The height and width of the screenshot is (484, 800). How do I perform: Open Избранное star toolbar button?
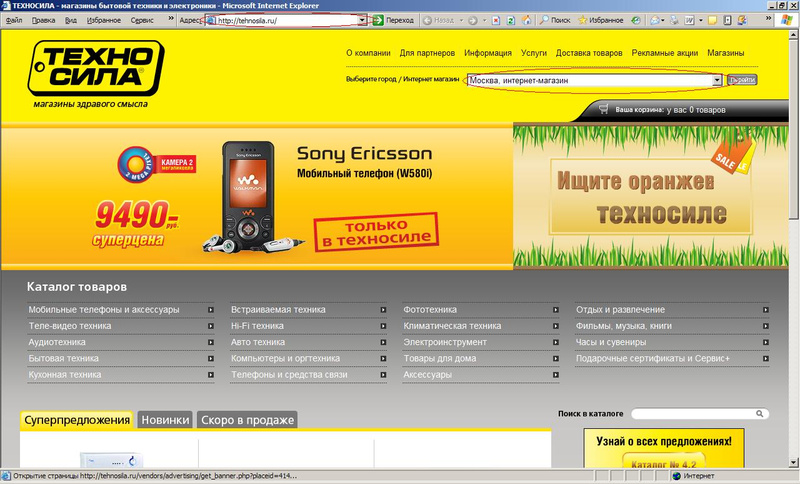[601, 20]
